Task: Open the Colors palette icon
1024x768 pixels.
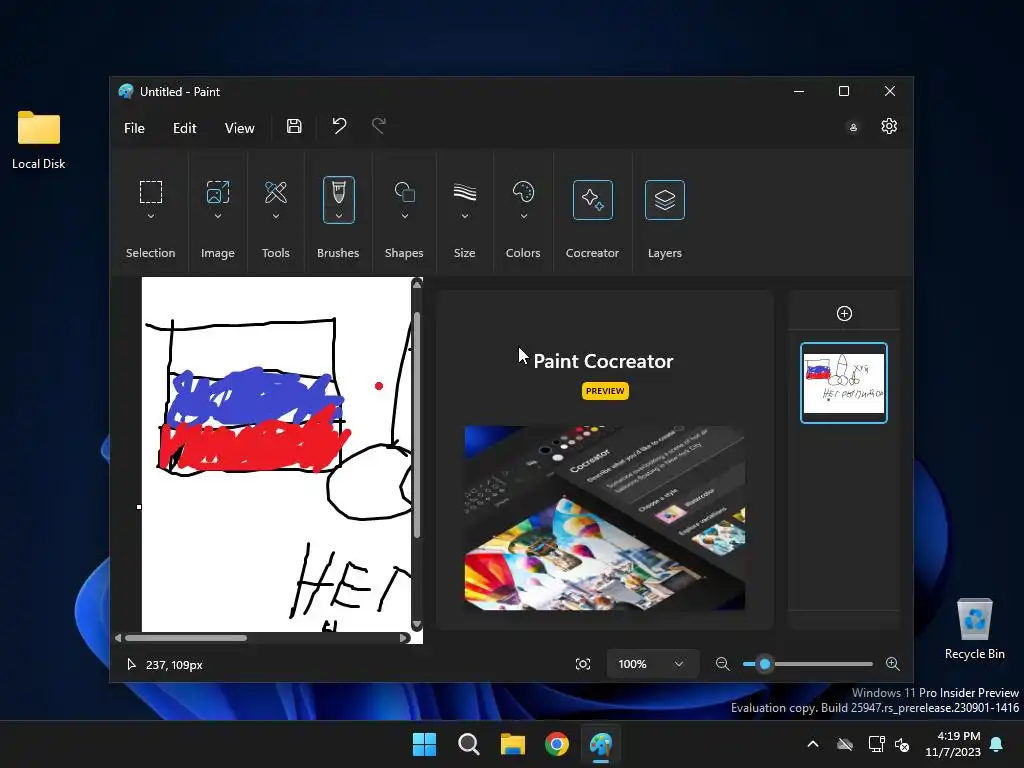Action: (523, 192)
